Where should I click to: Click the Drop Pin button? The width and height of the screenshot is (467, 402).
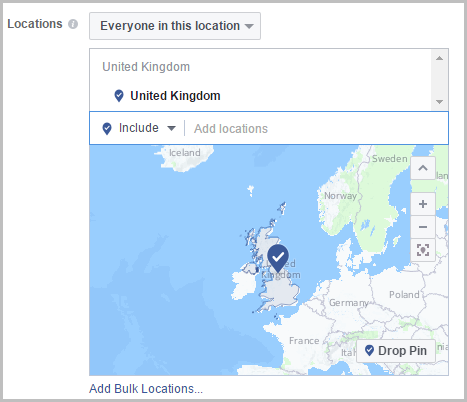[x=396, y=351]
